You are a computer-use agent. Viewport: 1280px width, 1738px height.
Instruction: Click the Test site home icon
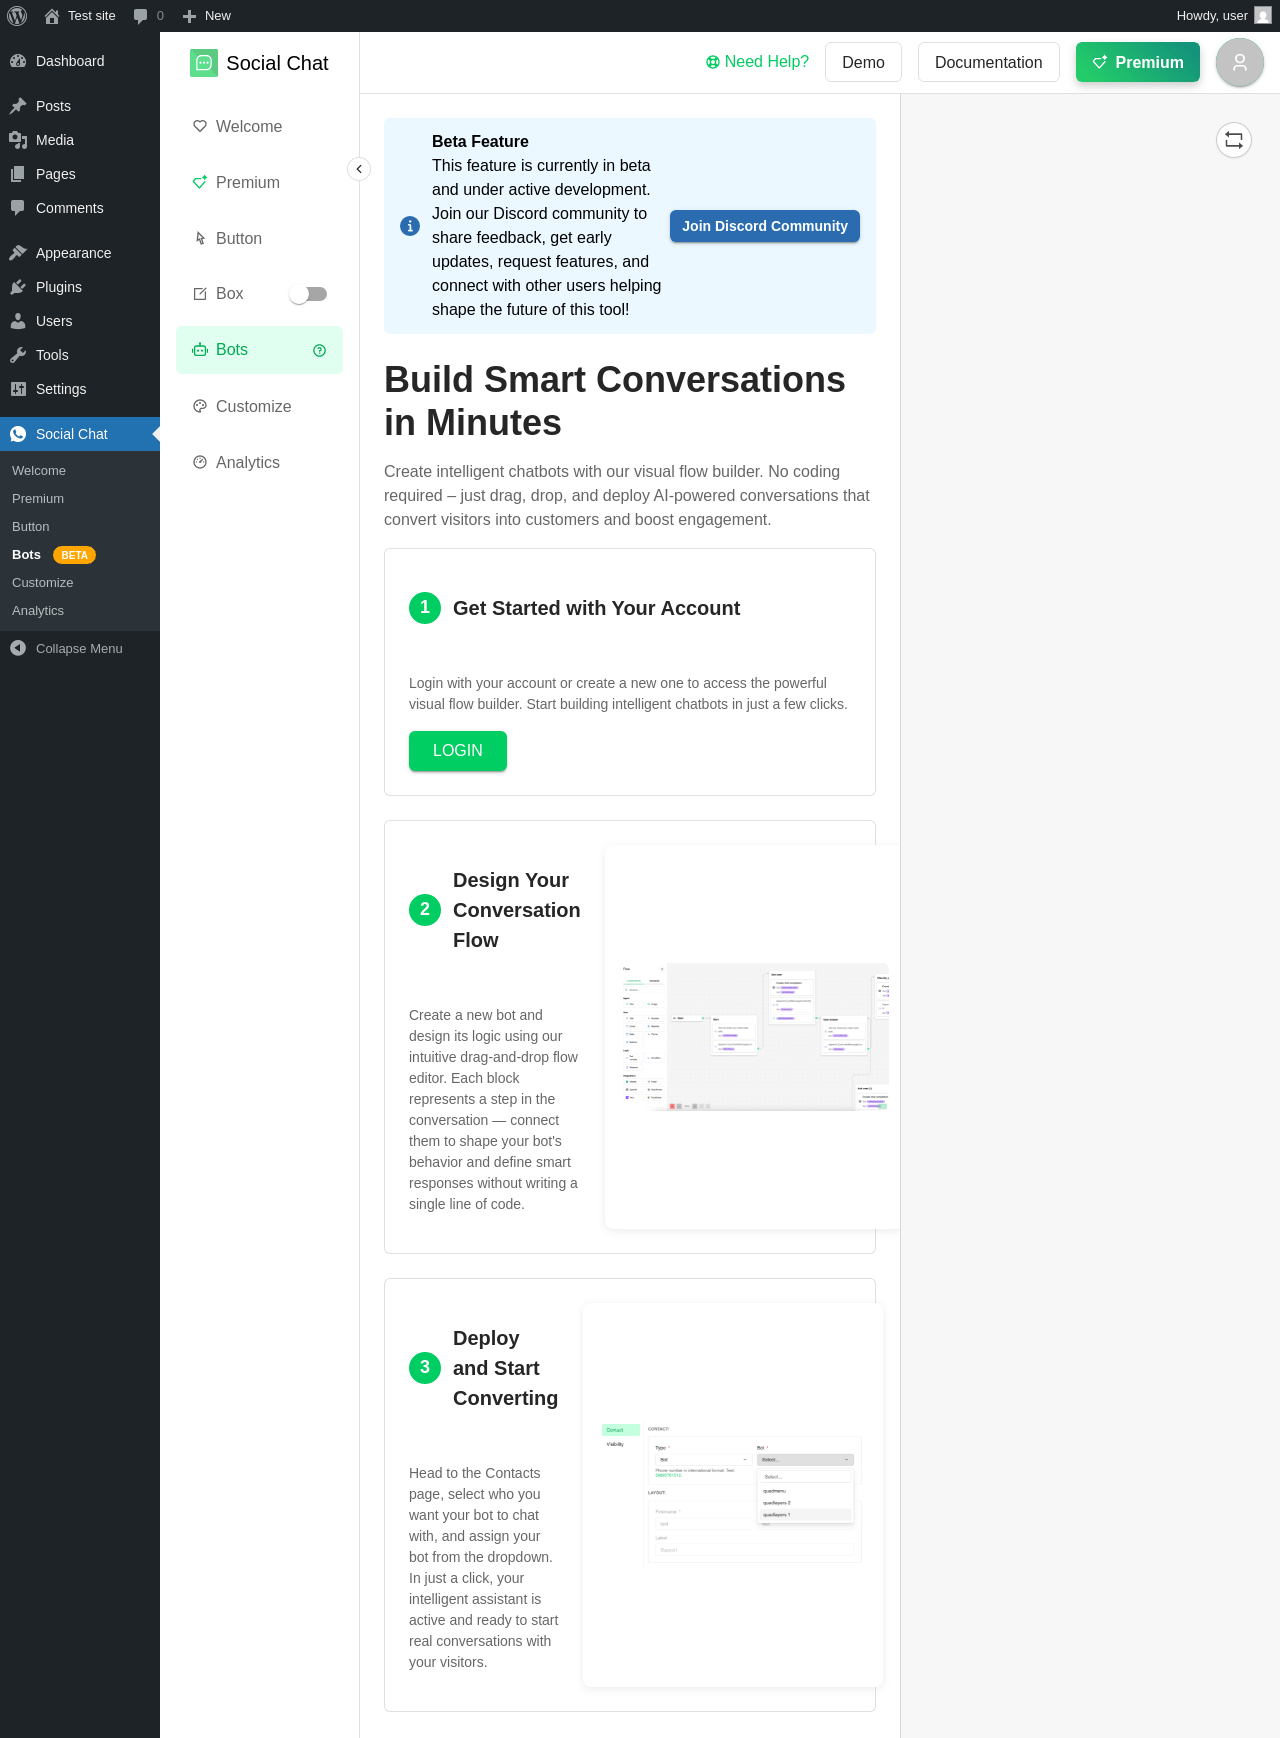pyautogui.click(x=52, y=16)
